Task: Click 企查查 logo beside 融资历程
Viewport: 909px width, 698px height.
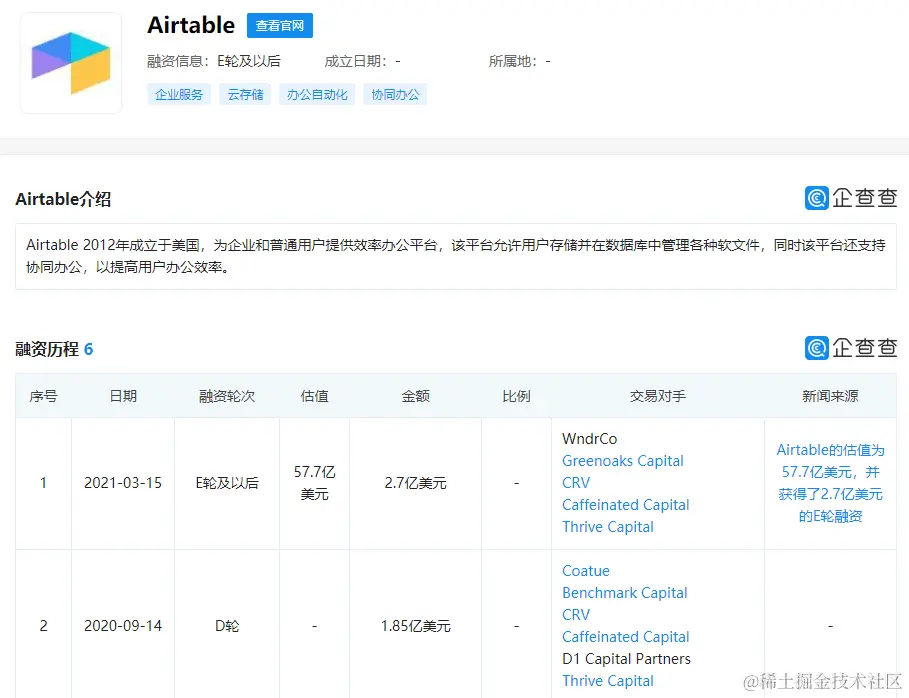Action: pos(850,348)
